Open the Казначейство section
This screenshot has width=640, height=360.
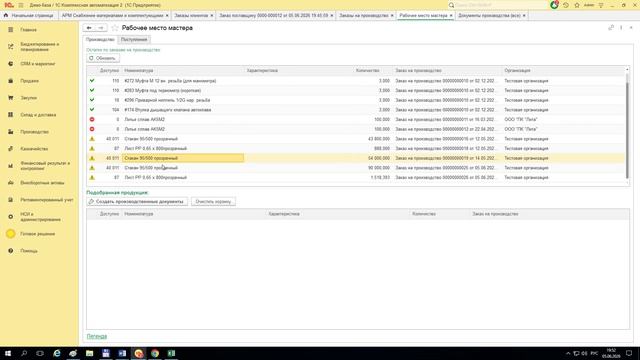34,149
